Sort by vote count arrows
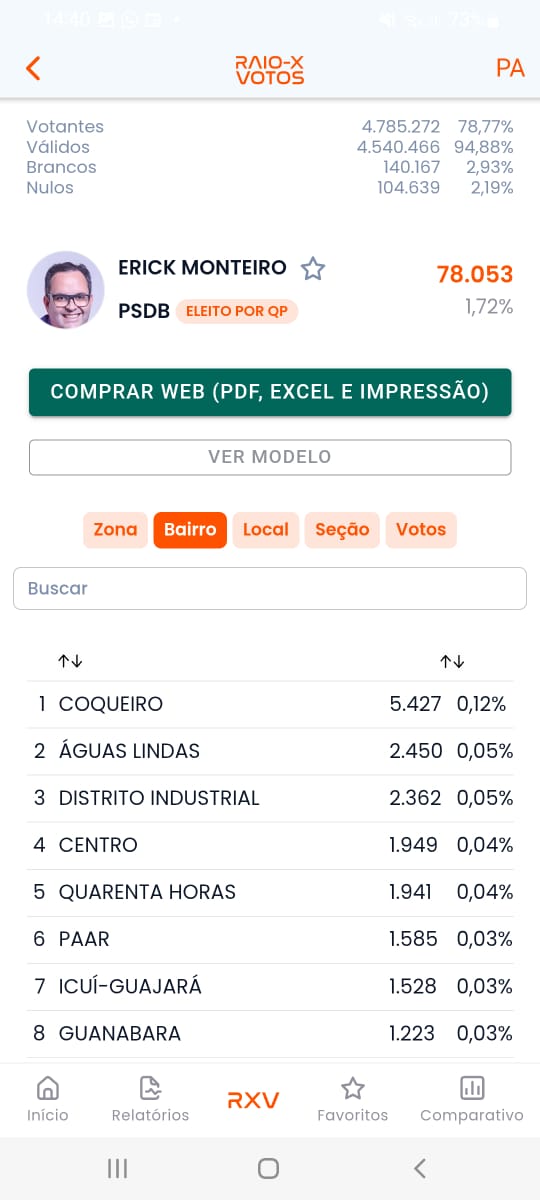The image size is (540, 1200). tap(452, 661)
